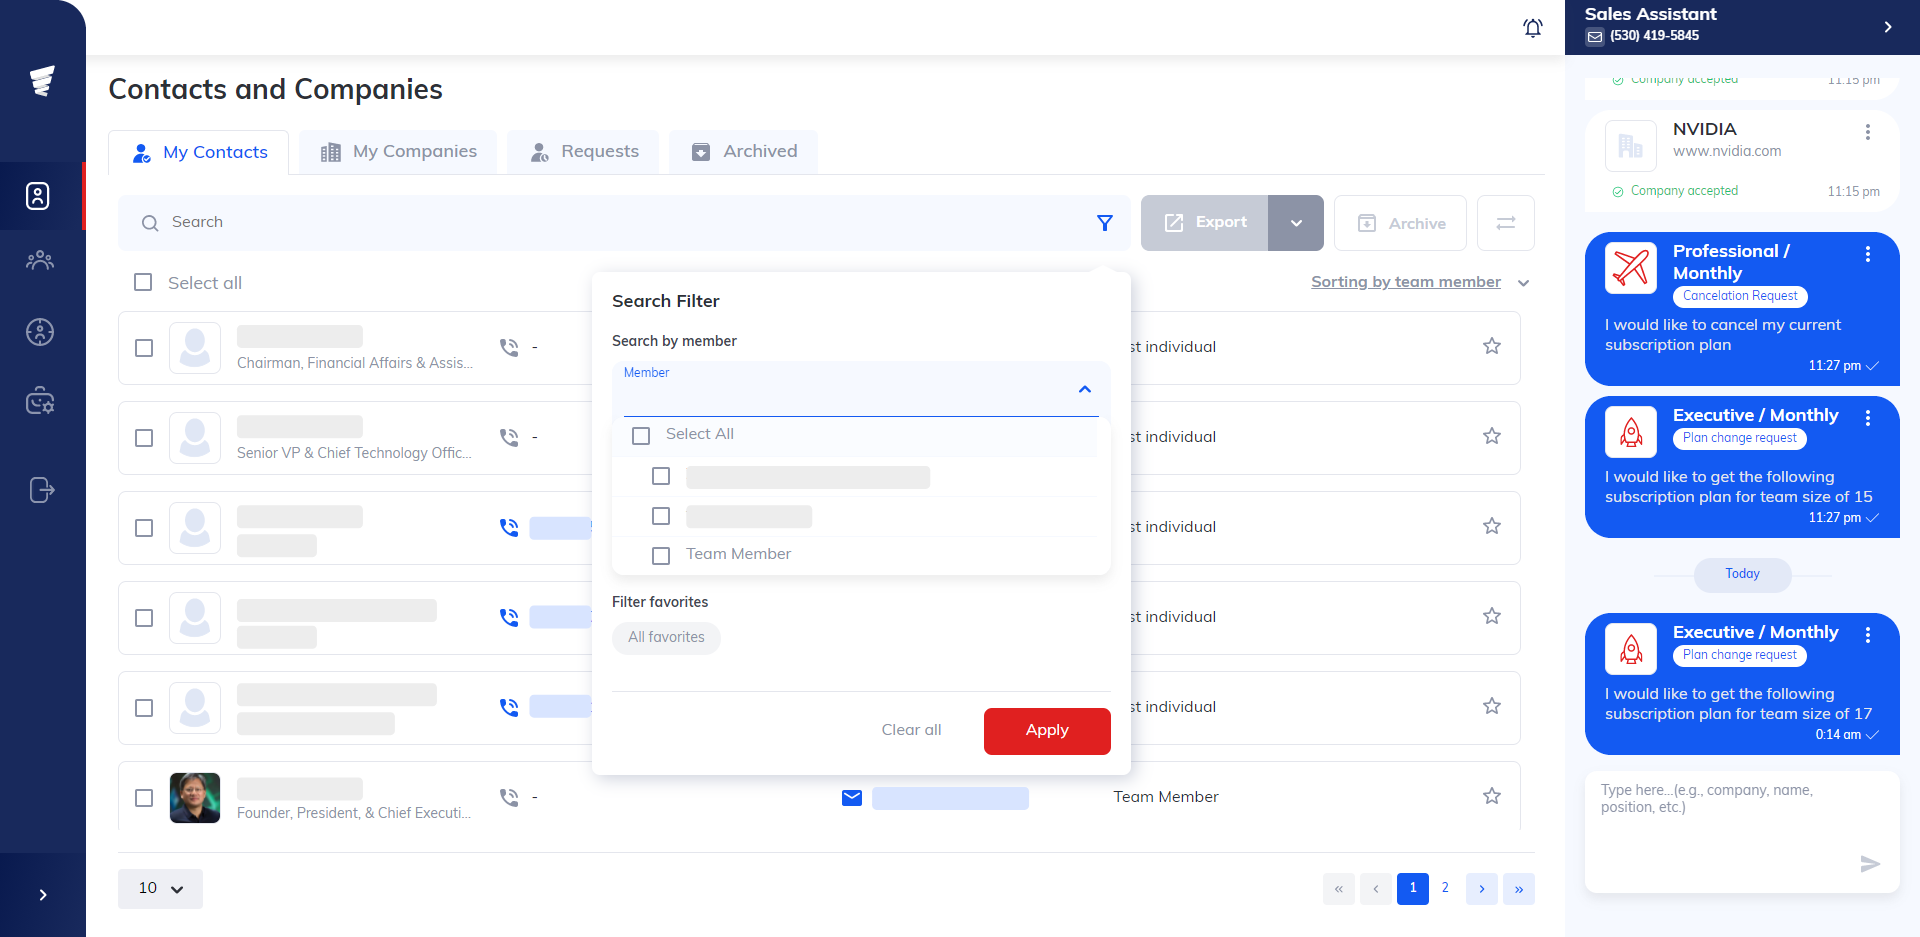Click Clear all in the Search Filter dialog
This screenshot has width=1920, height=937.
911,730
